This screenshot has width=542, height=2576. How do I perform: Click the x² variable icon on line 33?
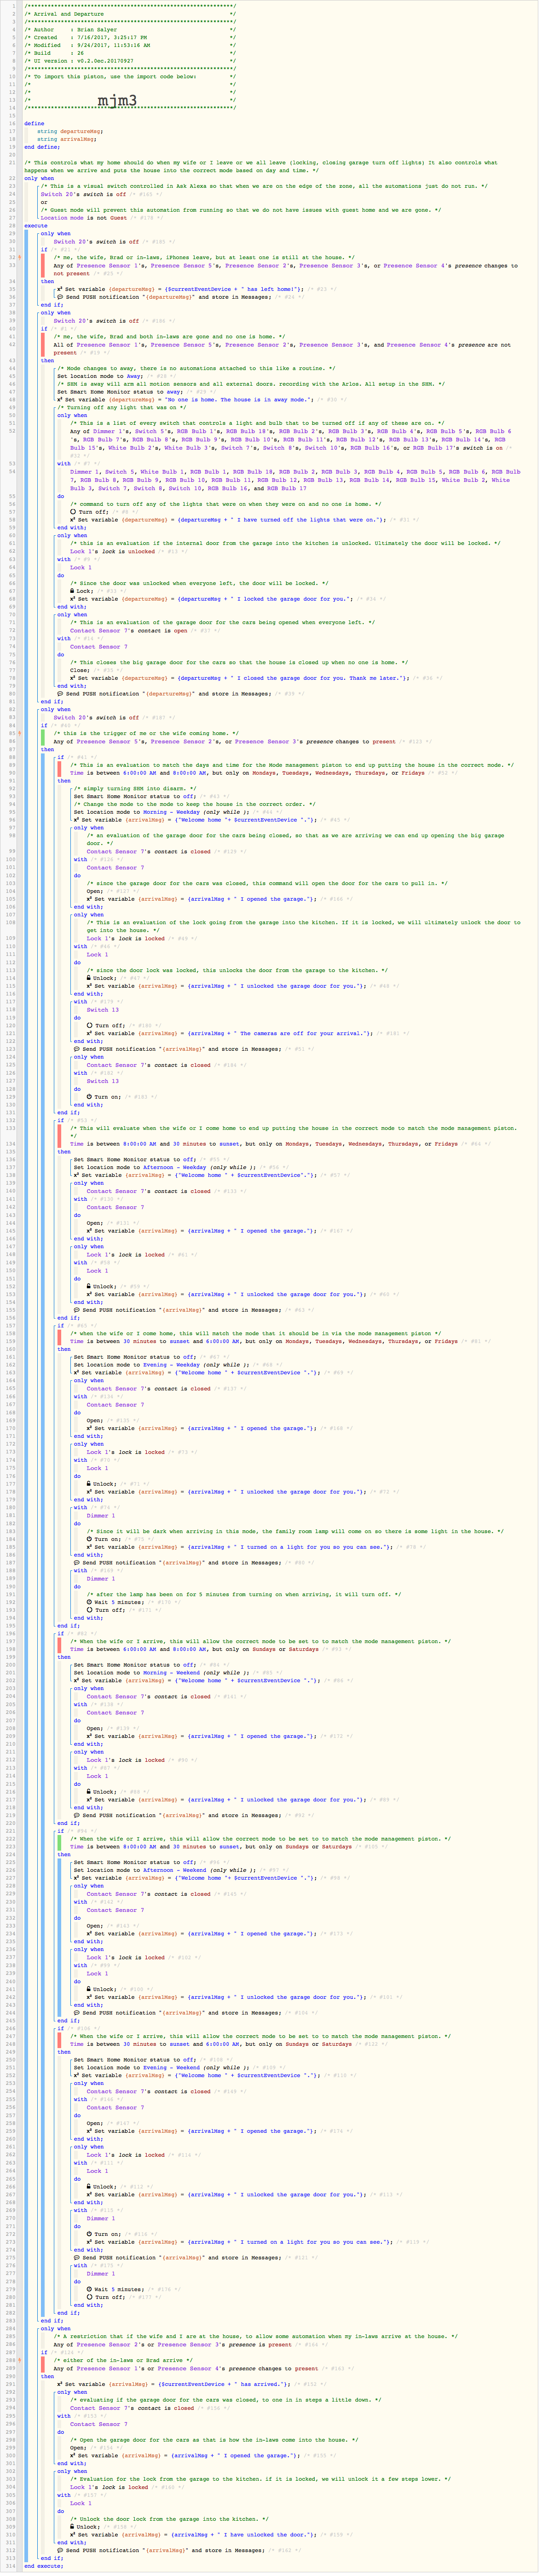click(60, 289)
